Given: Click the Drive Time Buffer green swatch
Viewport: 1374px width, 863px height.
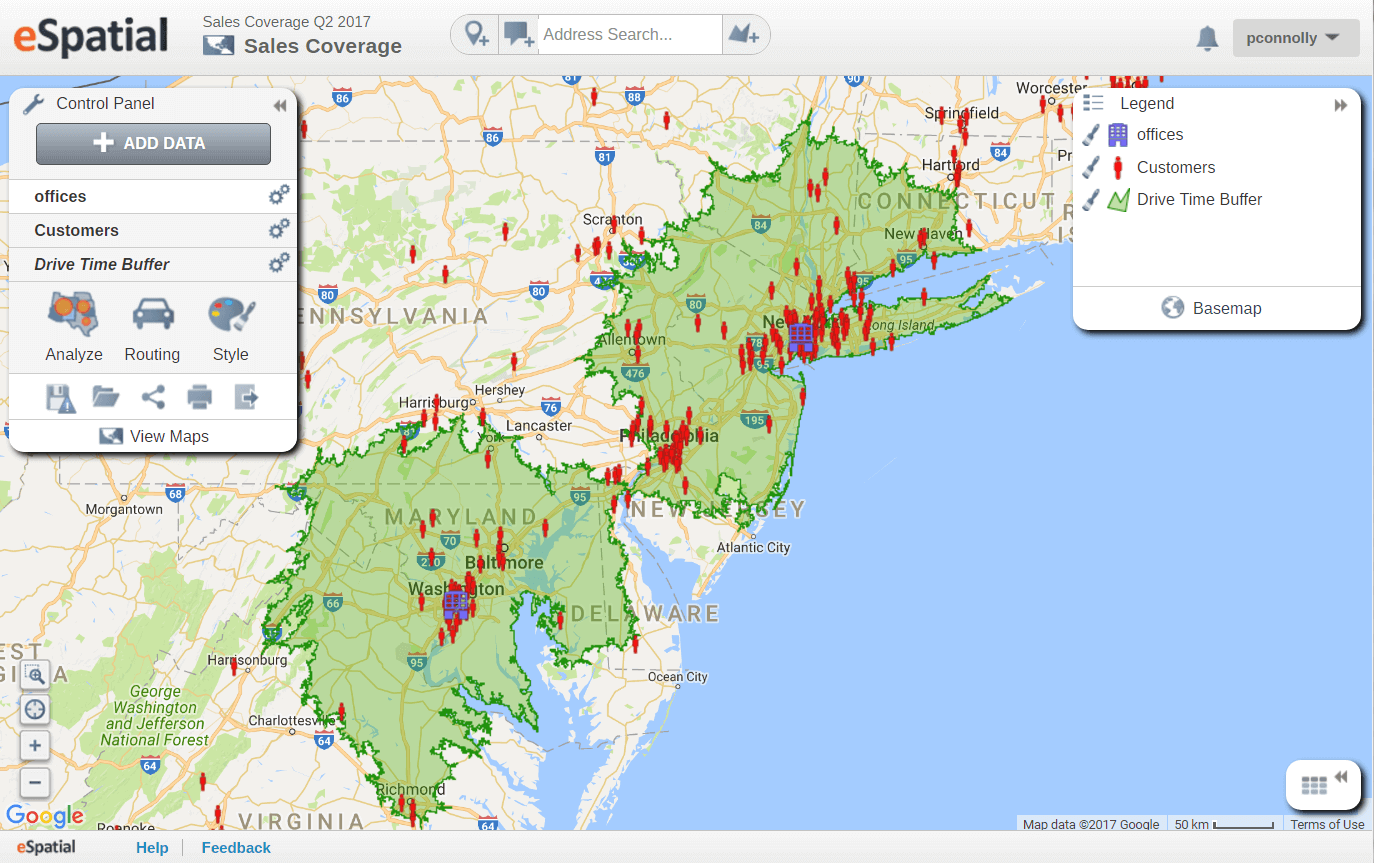Looking at the screenshot, I should (x=1118, y=200).
